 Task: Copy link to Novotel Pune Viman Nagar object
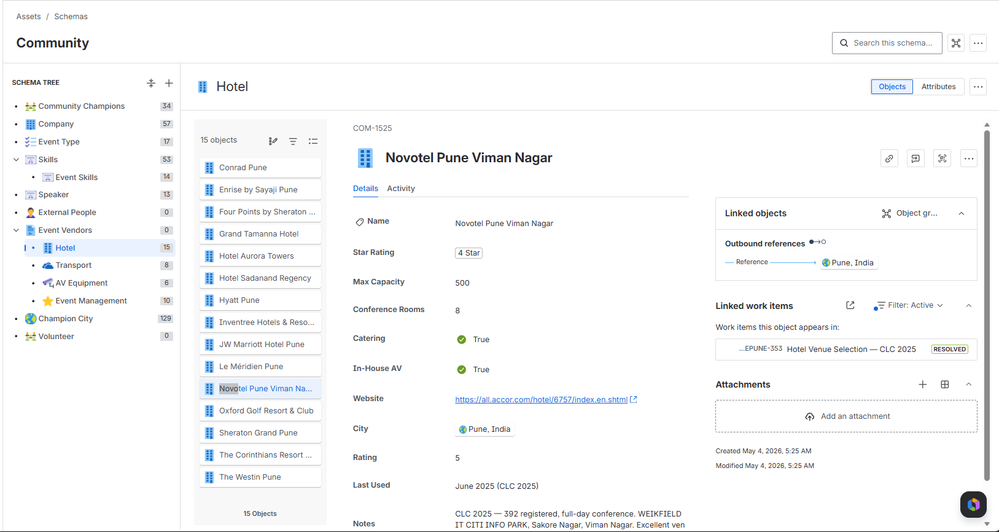[x=889, y=159]
